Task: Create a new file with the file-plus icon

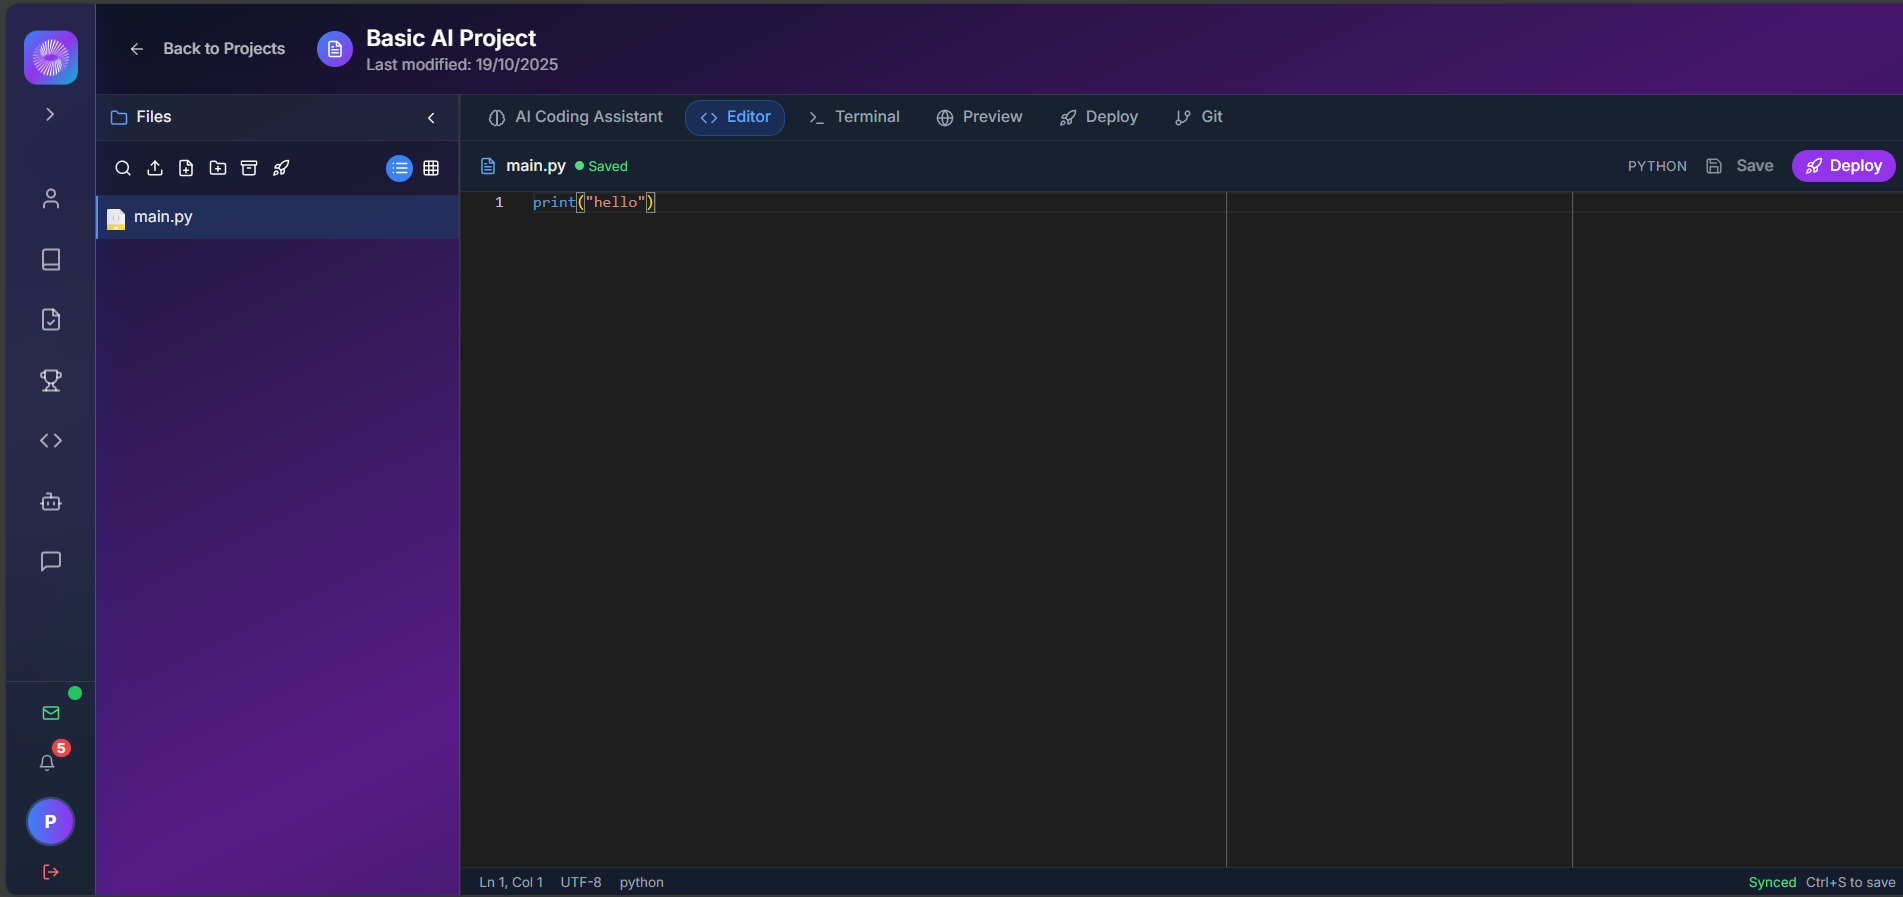Action: point(186,168)
